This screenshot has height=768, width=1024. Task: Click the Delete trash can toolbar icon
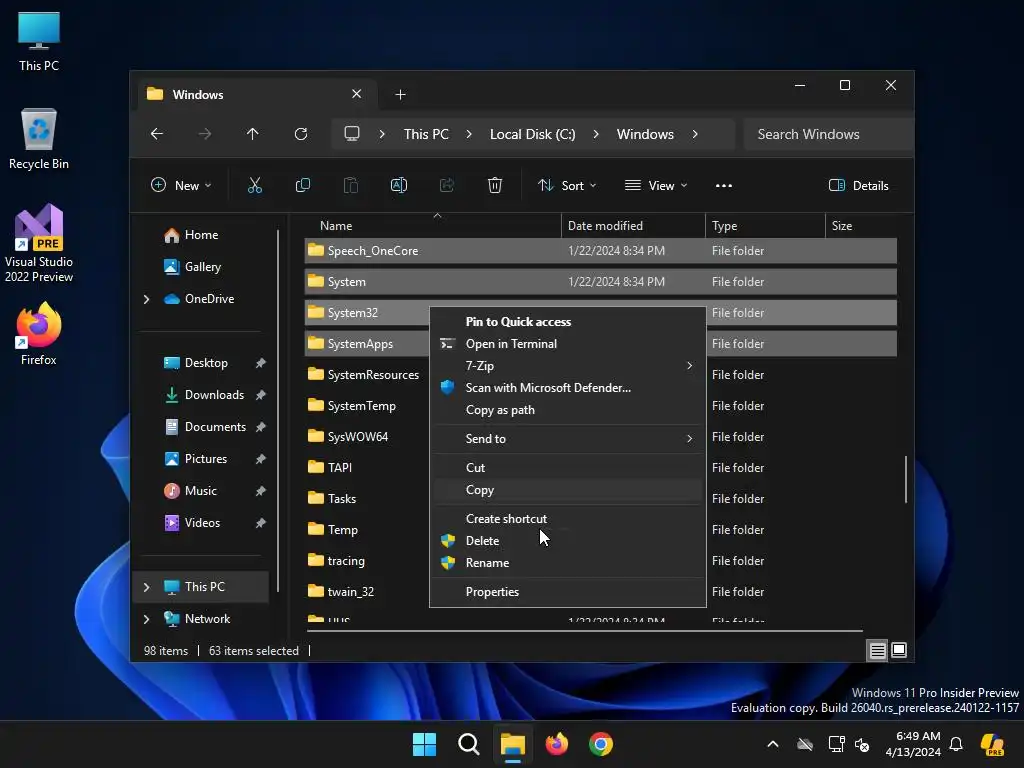click(495, 185)
